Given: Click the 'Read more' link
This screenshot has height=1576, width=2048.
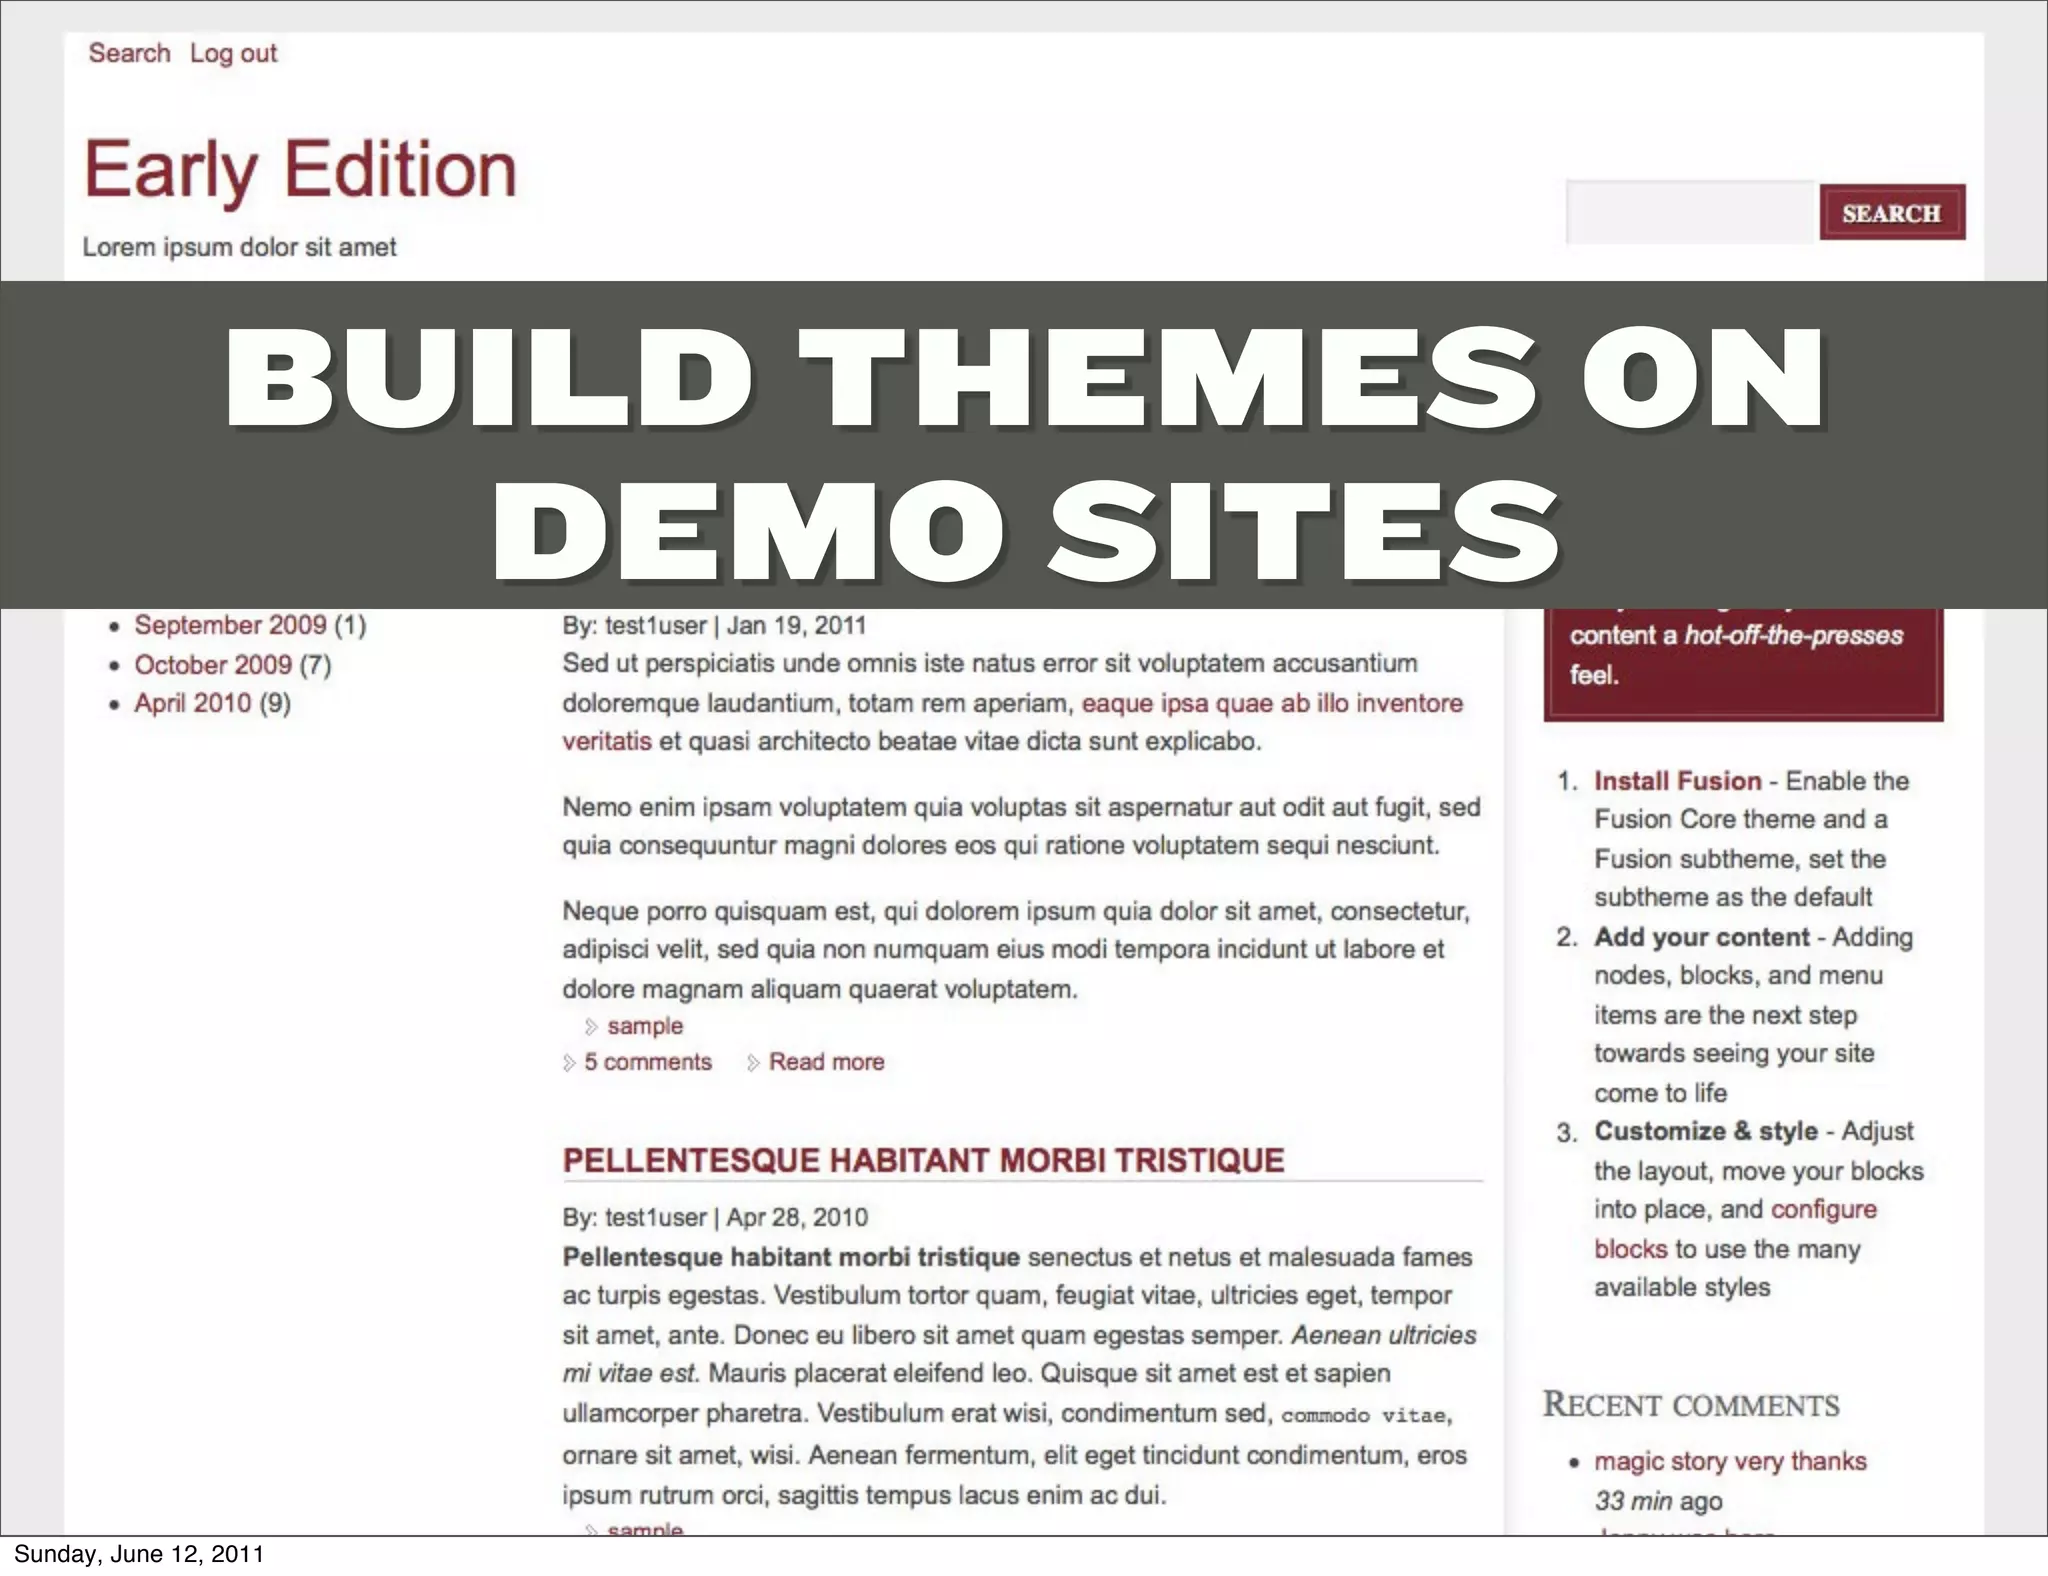Looking at the screenshot, I should click(826, 1062).
